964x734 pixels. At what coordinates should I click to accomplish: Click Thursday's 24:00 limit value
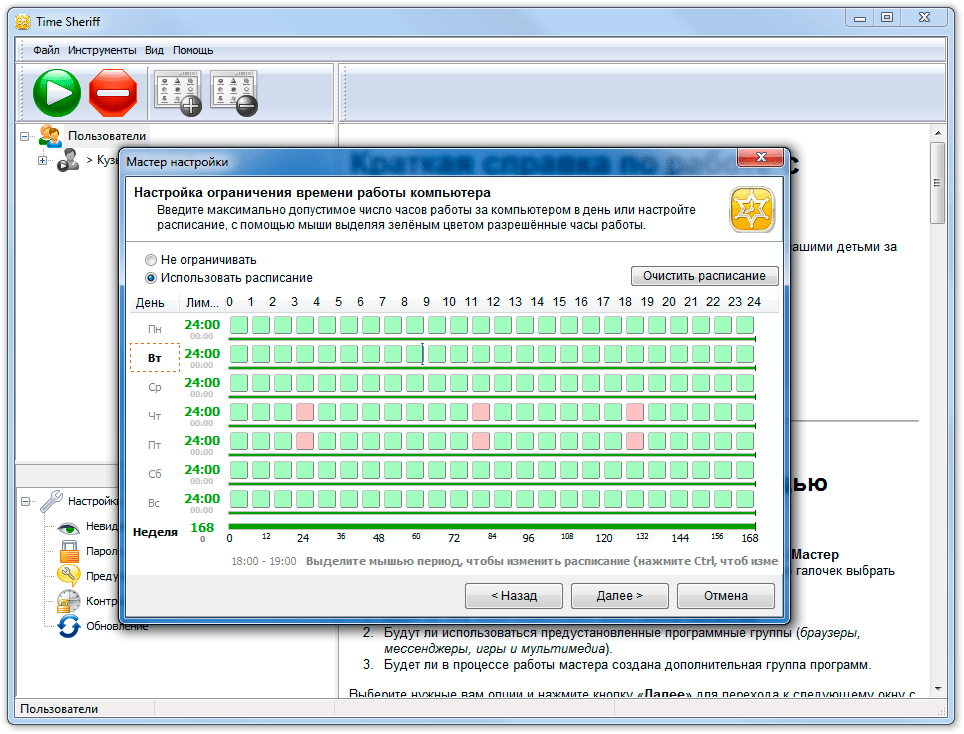(202, 411)
